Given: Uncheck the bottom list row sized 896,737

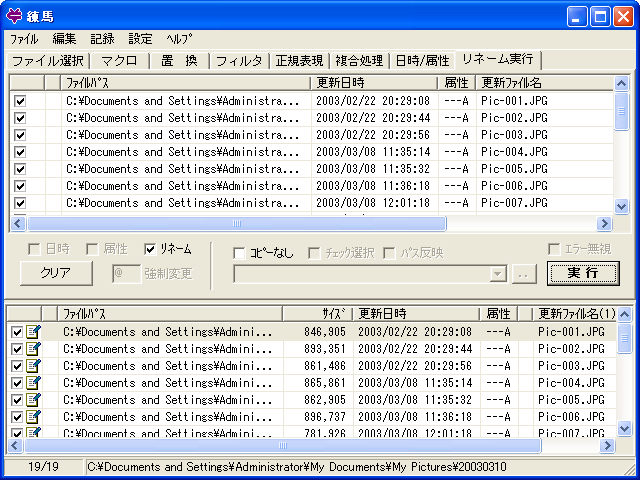Looking at the screenshot, I should 17,418.
